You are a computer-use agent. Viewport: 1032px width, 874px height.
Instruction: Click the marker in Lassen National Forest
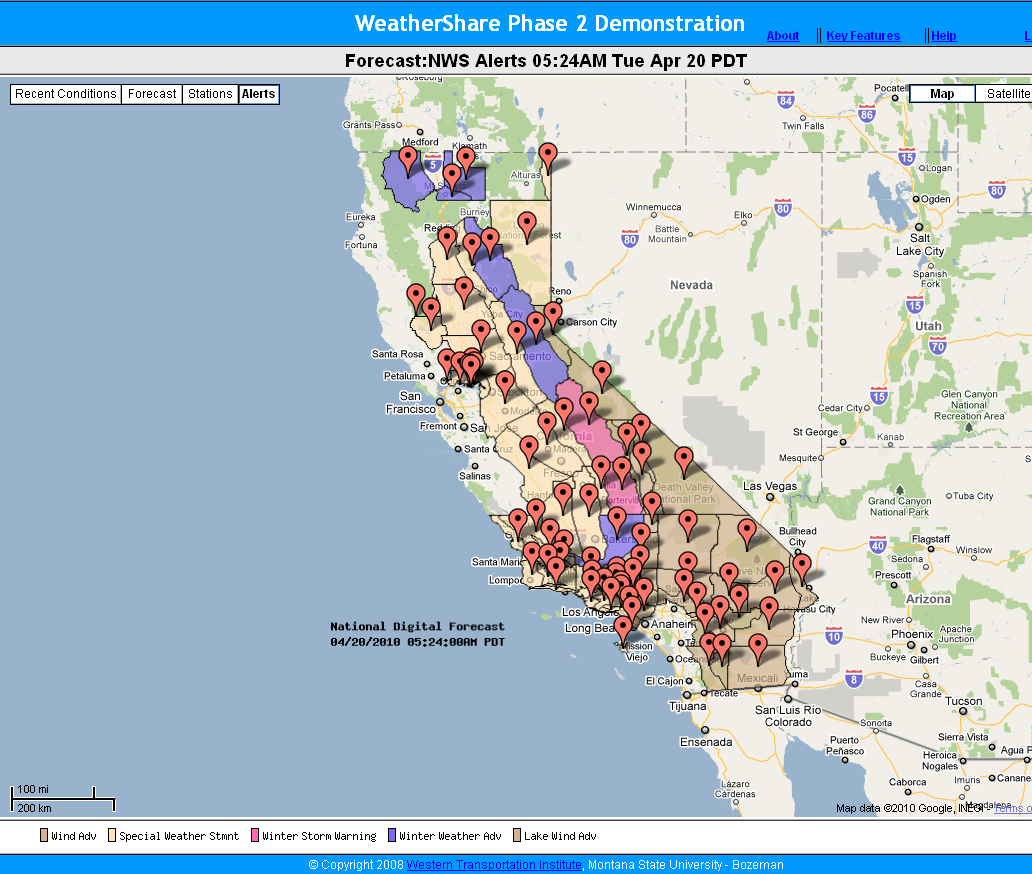point(527,224)
